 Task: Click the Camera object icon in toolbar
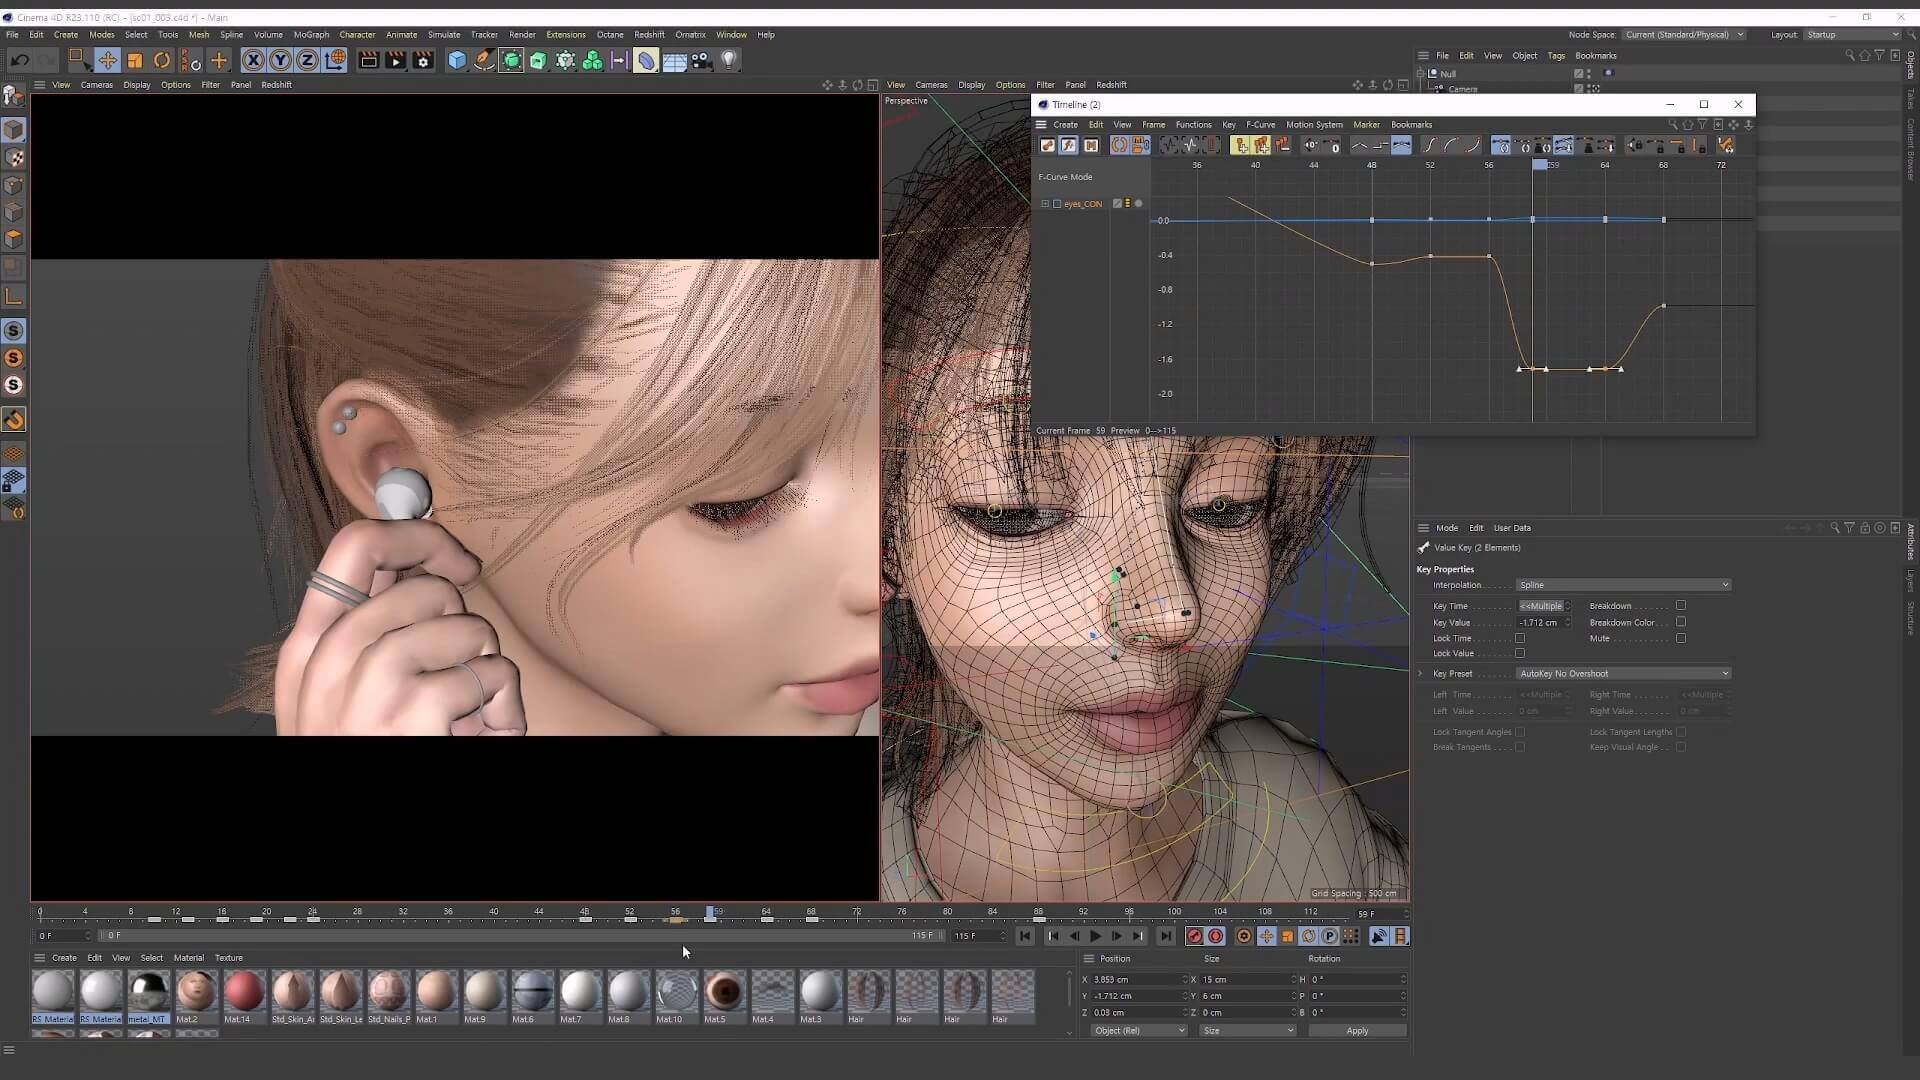pos(702,61)
